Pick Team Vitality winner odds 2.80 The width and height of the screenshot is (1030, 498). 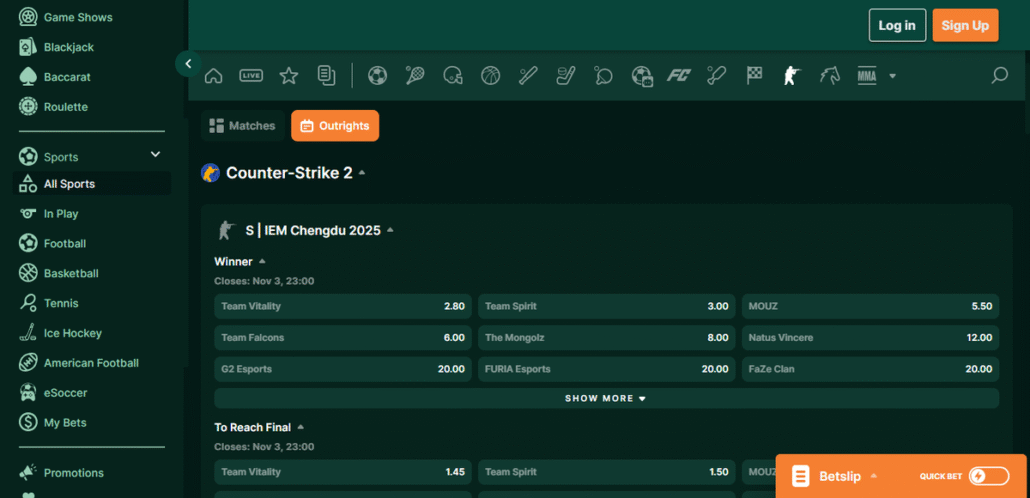(x=342, y=306)
